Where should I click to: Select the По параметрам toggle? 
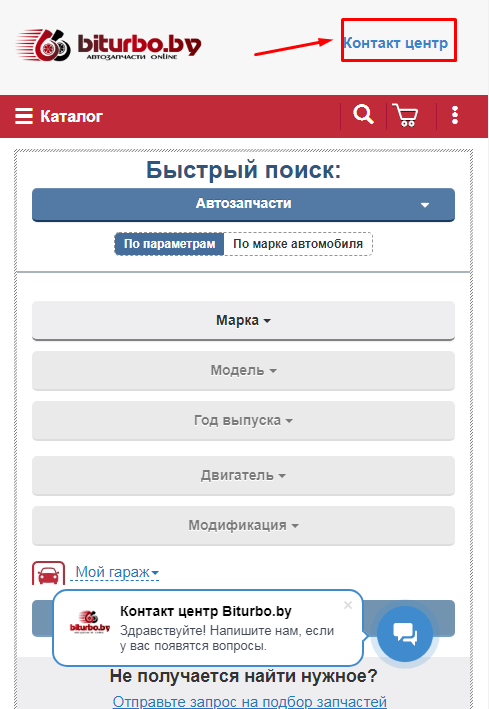(169, 244)
